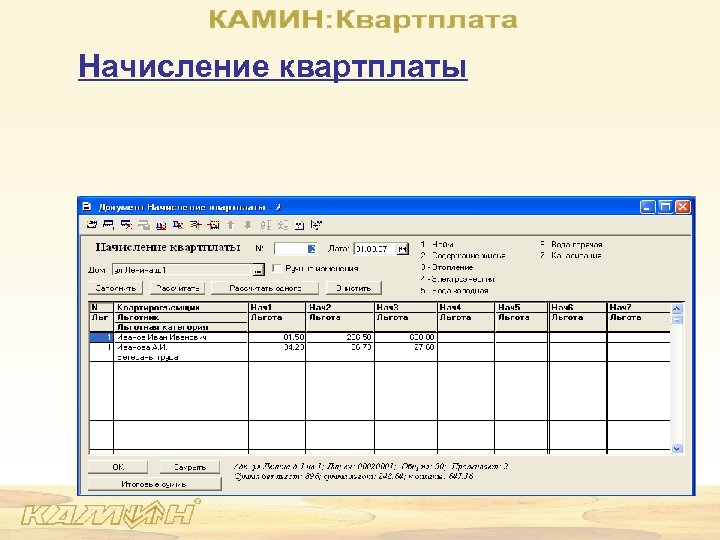Click the Нач1 cell with value 01.50
720x540 pixels.
277,338
